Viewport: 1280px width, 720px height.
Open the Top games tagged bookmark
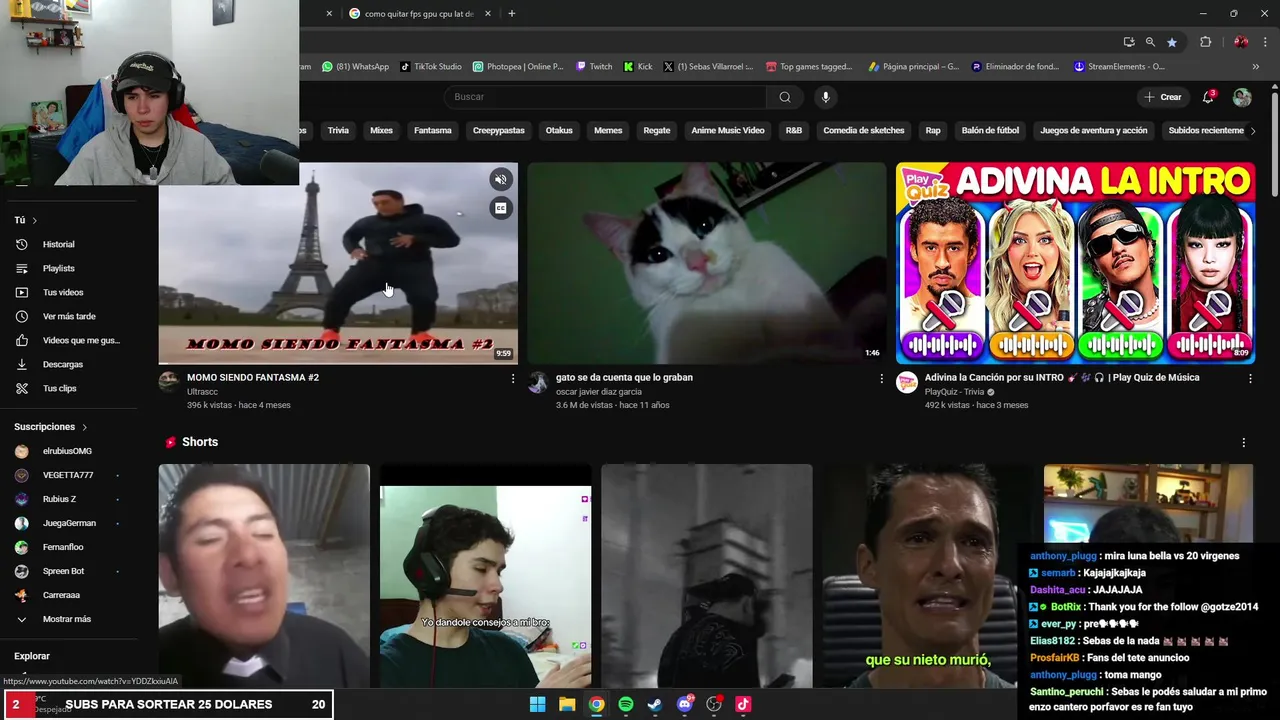pos(809,67)
